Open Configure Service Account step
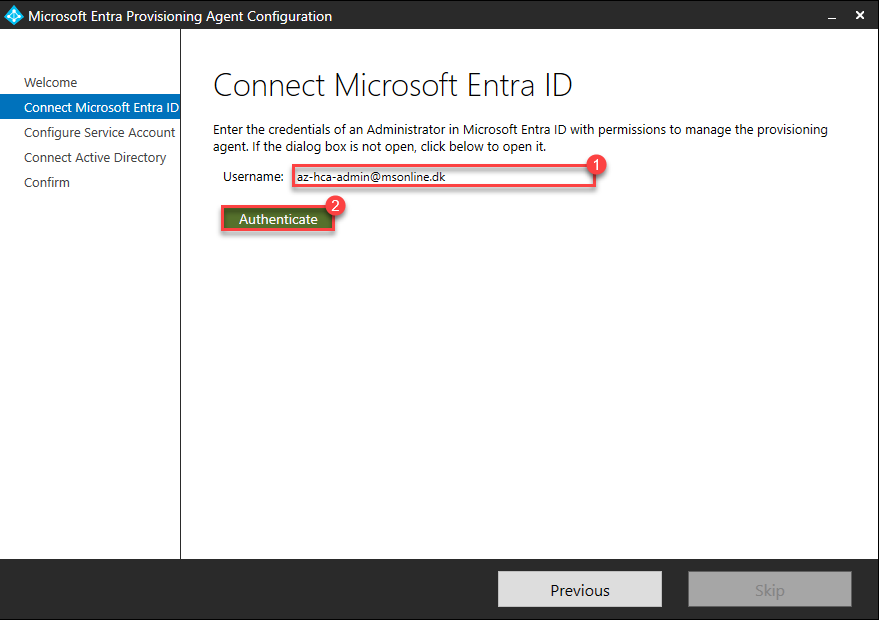Viewport: 879px width, 620px height. (99, 132)
